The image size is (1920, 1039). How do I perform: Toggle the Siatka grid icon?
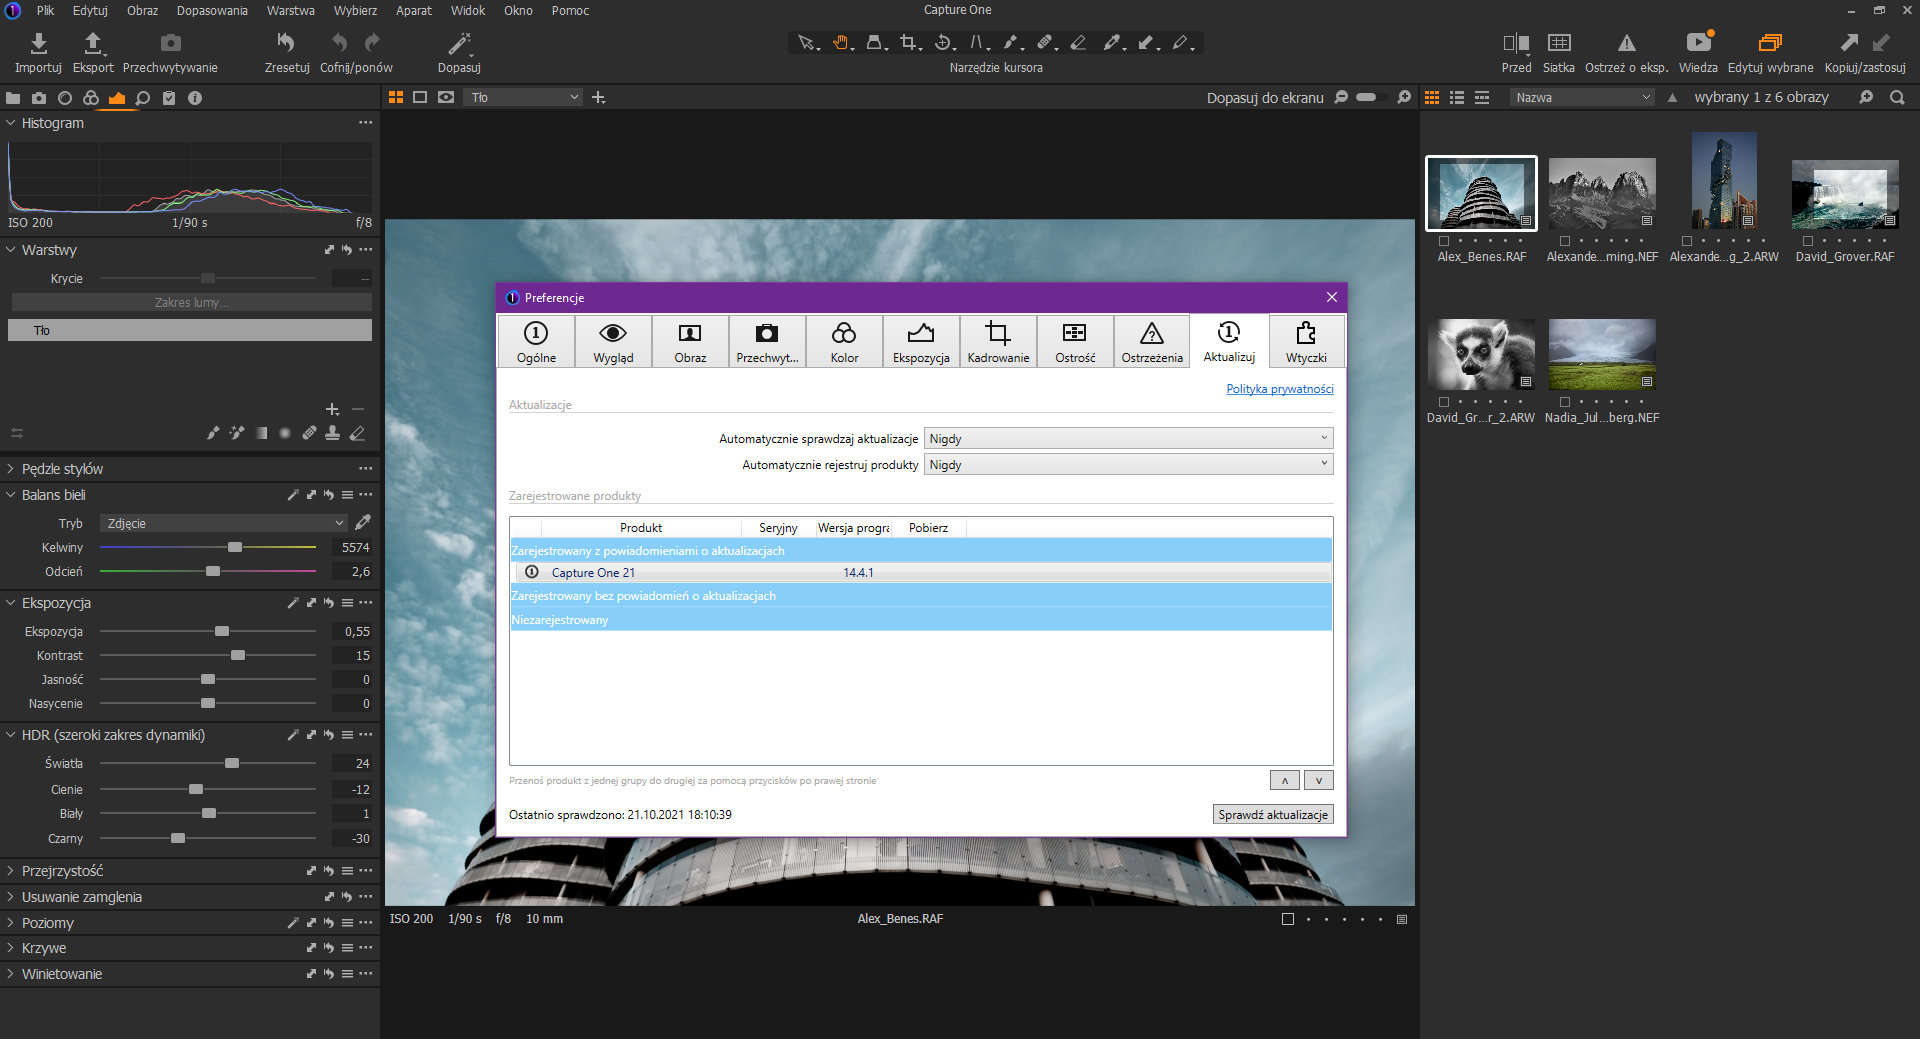(1559, 43)
